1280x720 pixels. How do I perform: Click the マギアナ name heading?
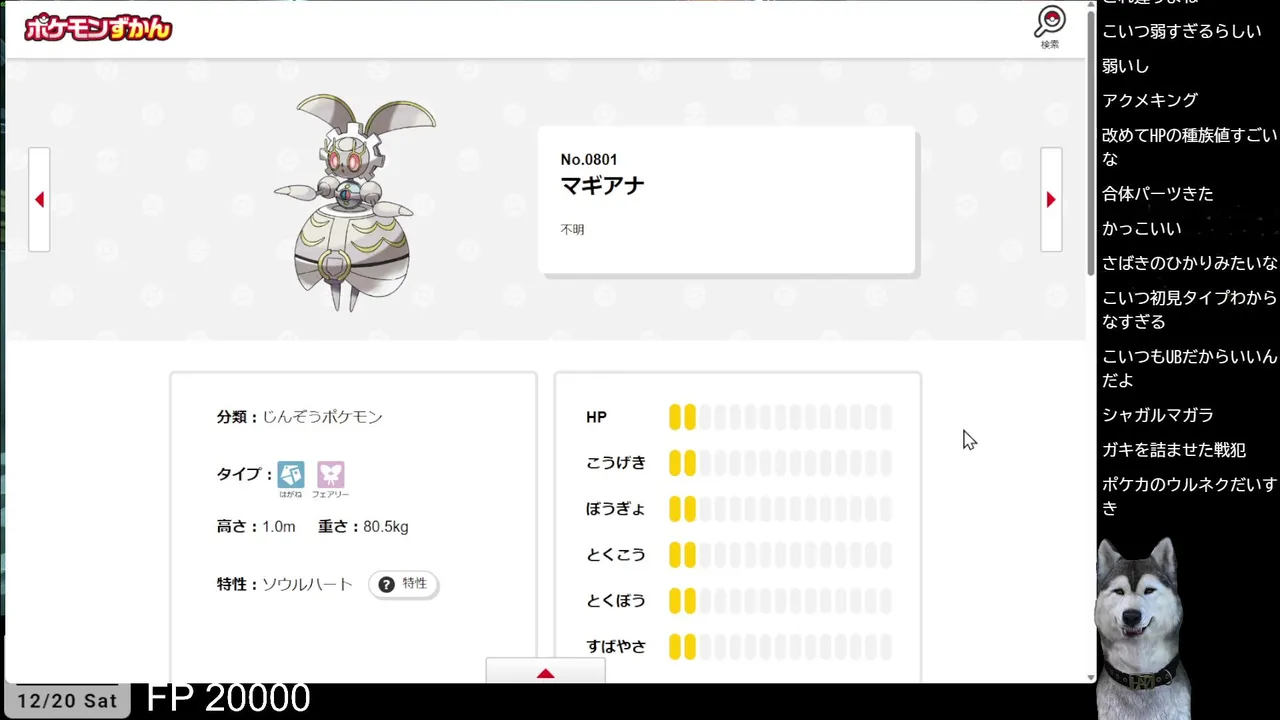click(603, 186)
